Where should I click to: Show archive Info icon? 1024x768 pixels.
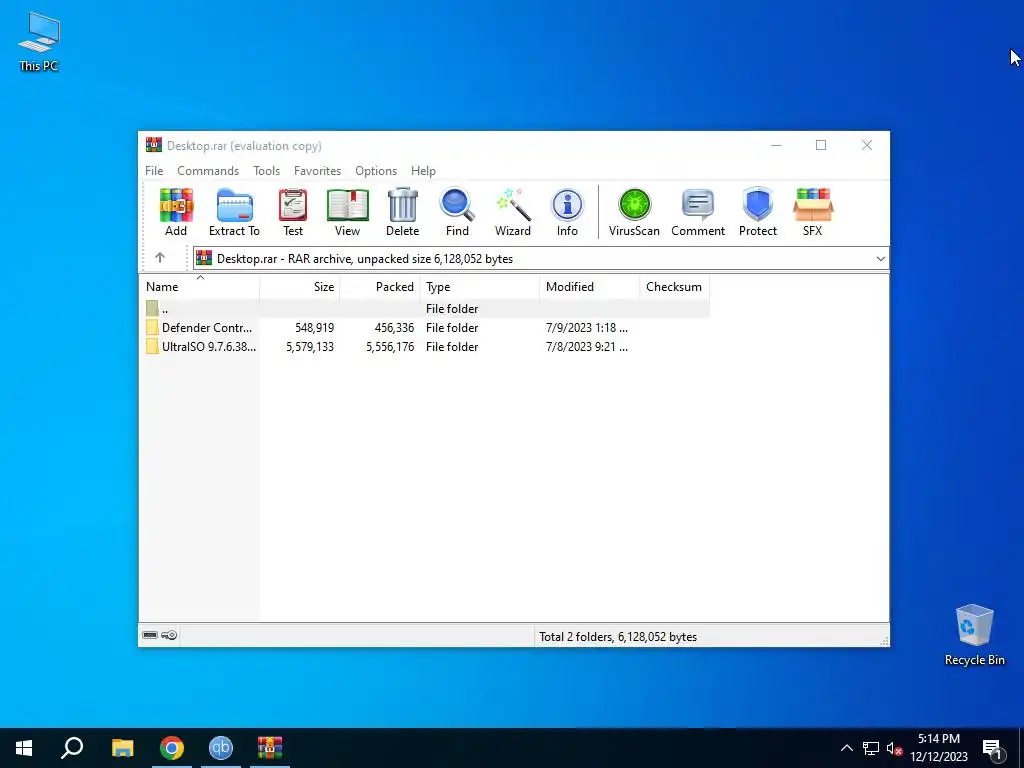coord(567,212)
